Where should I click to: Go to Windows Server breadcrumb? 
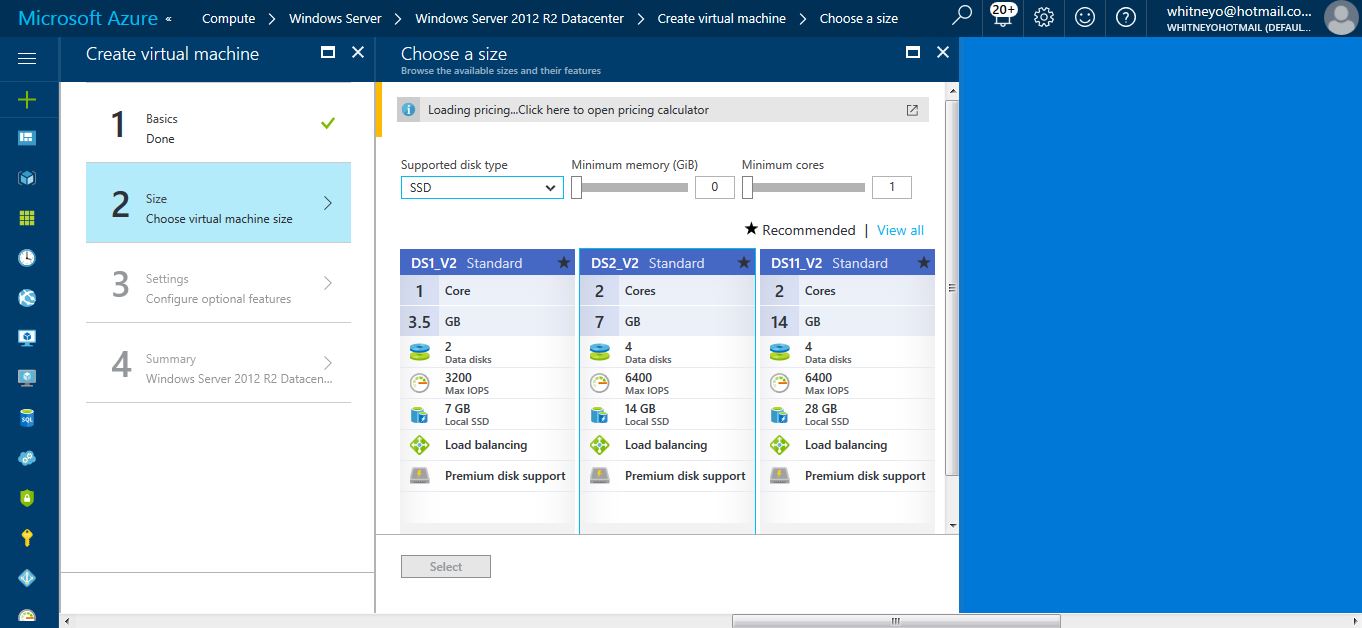tap(335, 18)
